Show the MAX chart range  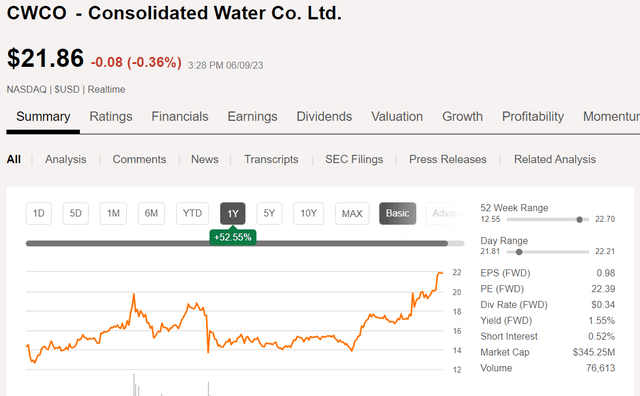coord(352,214)
